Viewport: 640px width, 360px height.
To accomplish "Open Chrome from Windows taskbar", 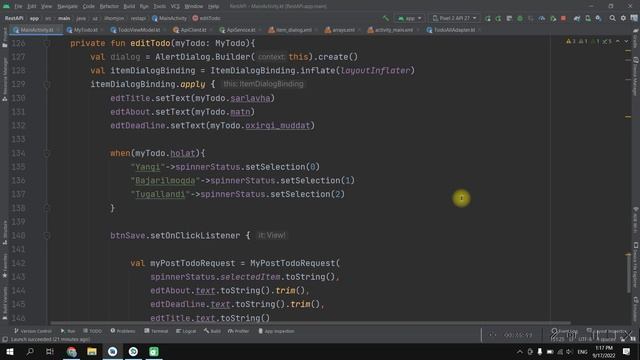I will [x=72, y=351].
